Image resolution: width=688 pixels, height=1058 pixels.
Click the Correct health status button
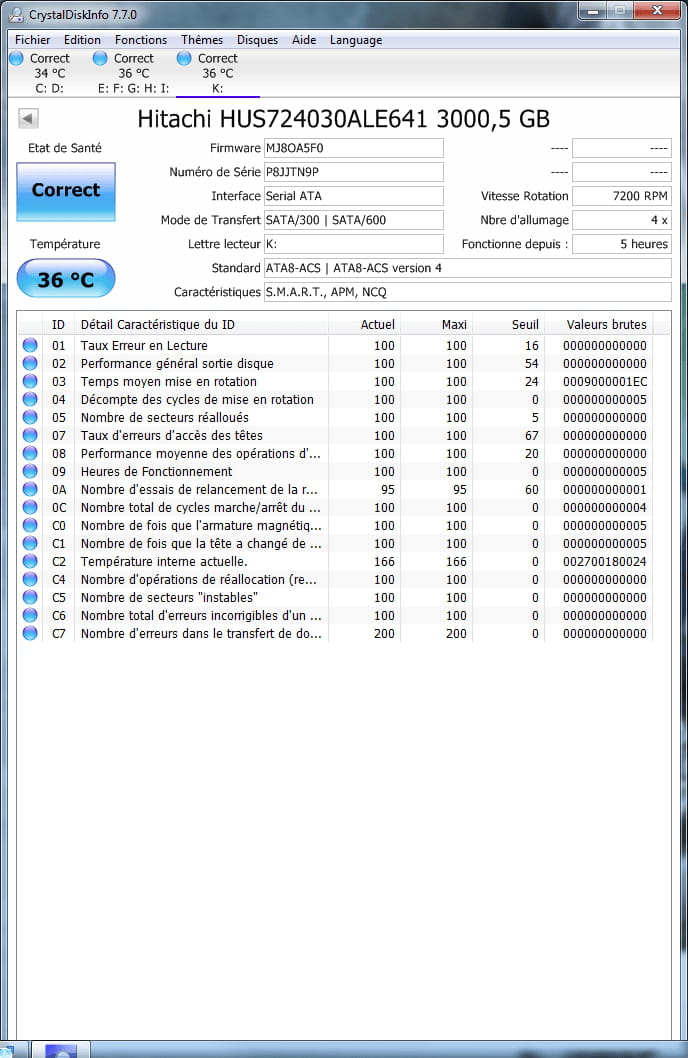point(66,192)
